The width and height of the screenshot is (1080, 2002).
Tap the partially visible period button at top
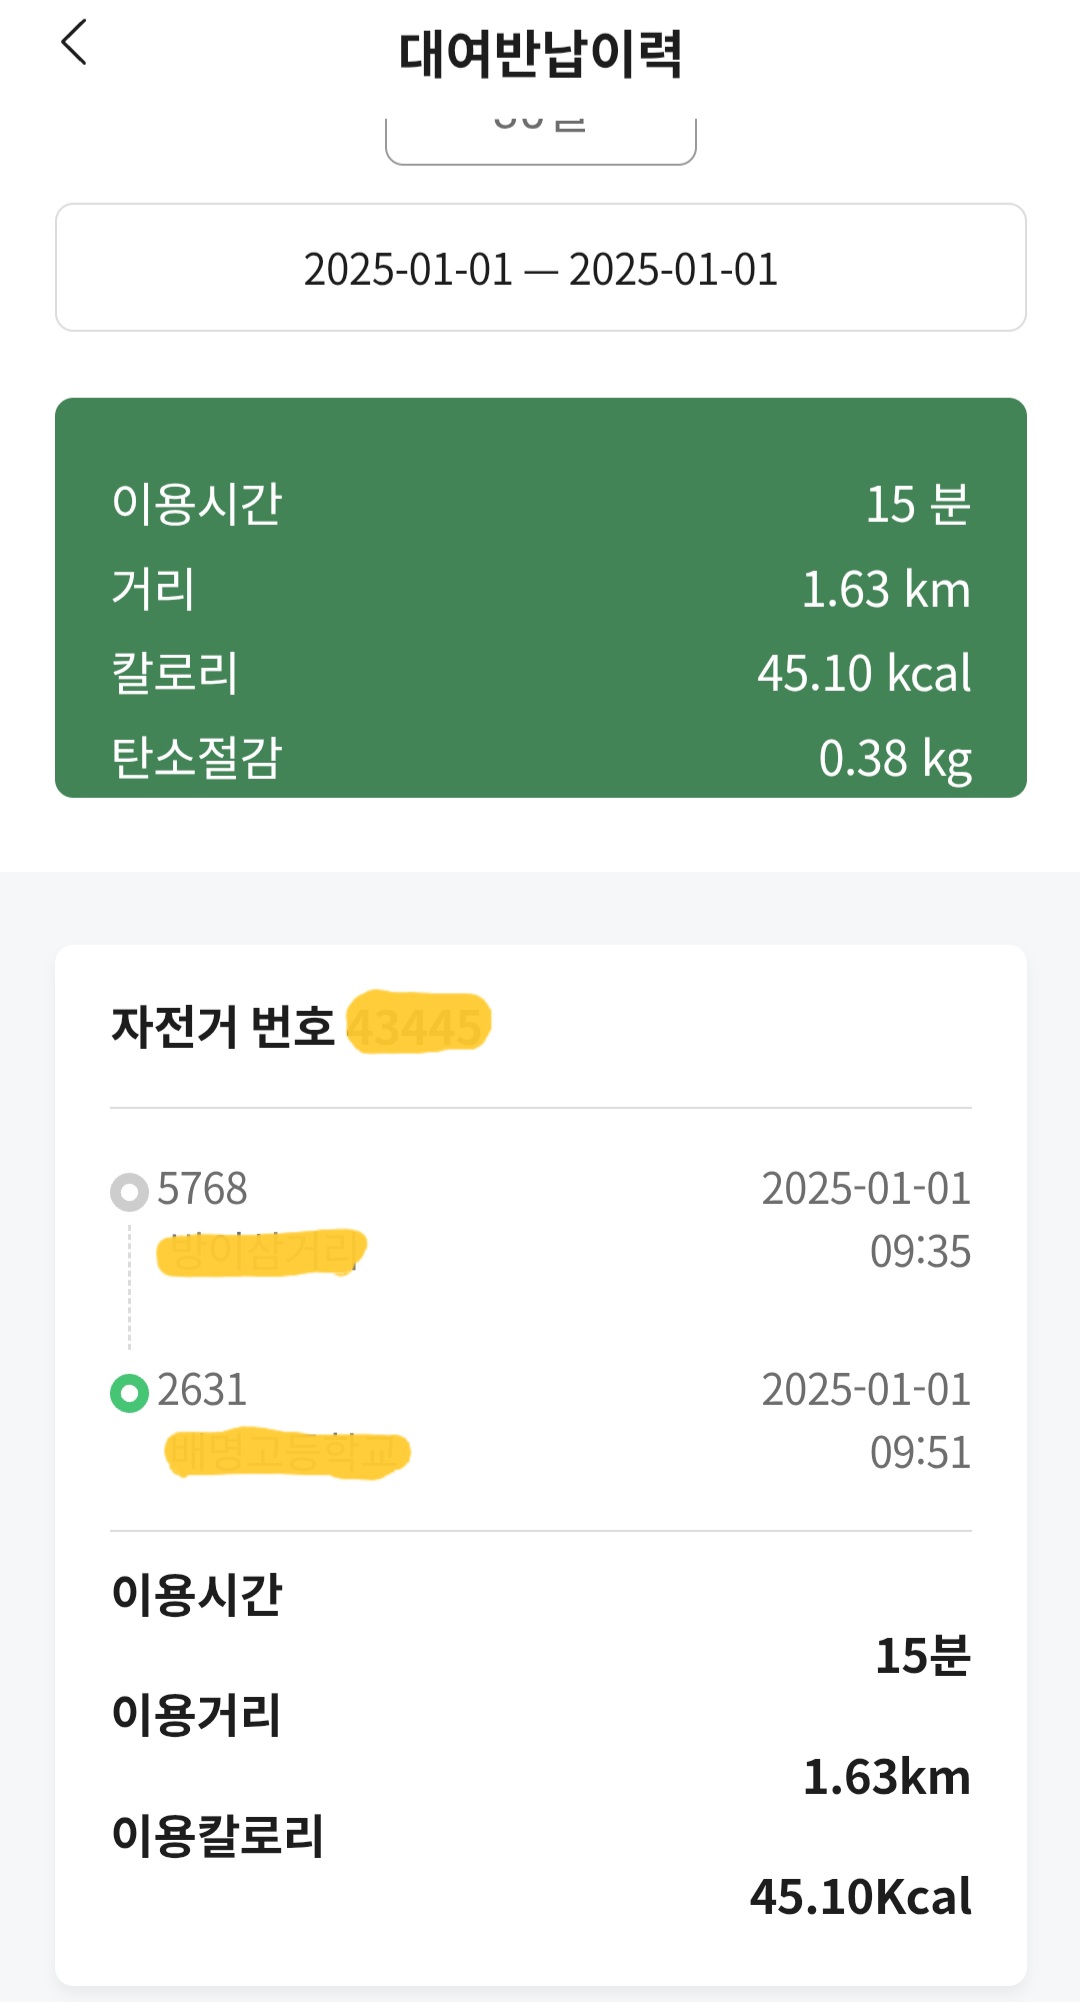(540, 138)
